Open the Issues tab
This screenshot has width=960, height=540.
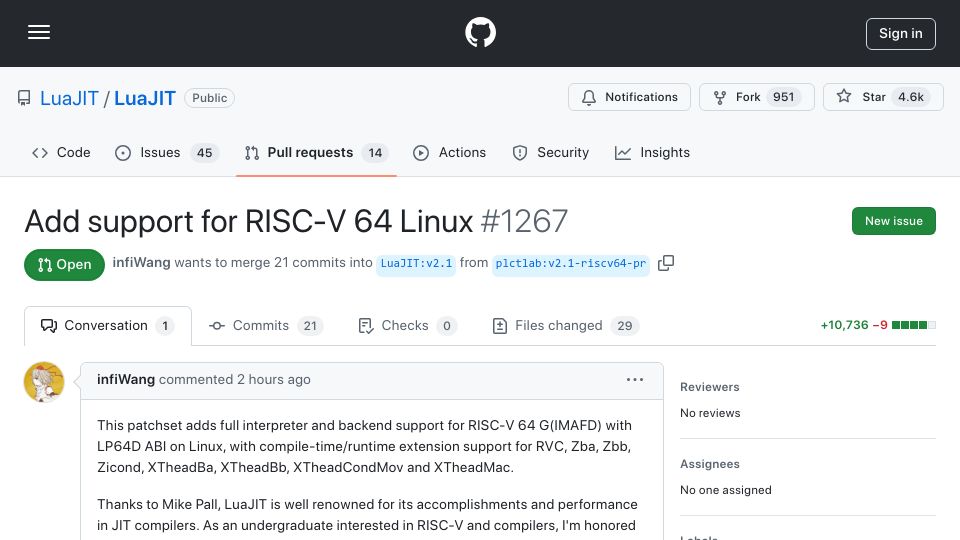[x=166, y=152]
